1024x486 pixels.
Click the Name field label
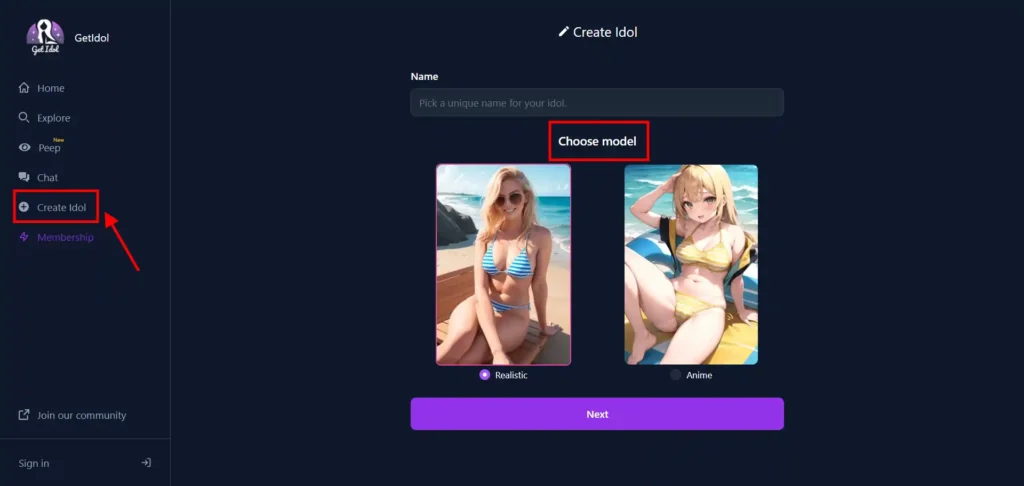point(424,76)
